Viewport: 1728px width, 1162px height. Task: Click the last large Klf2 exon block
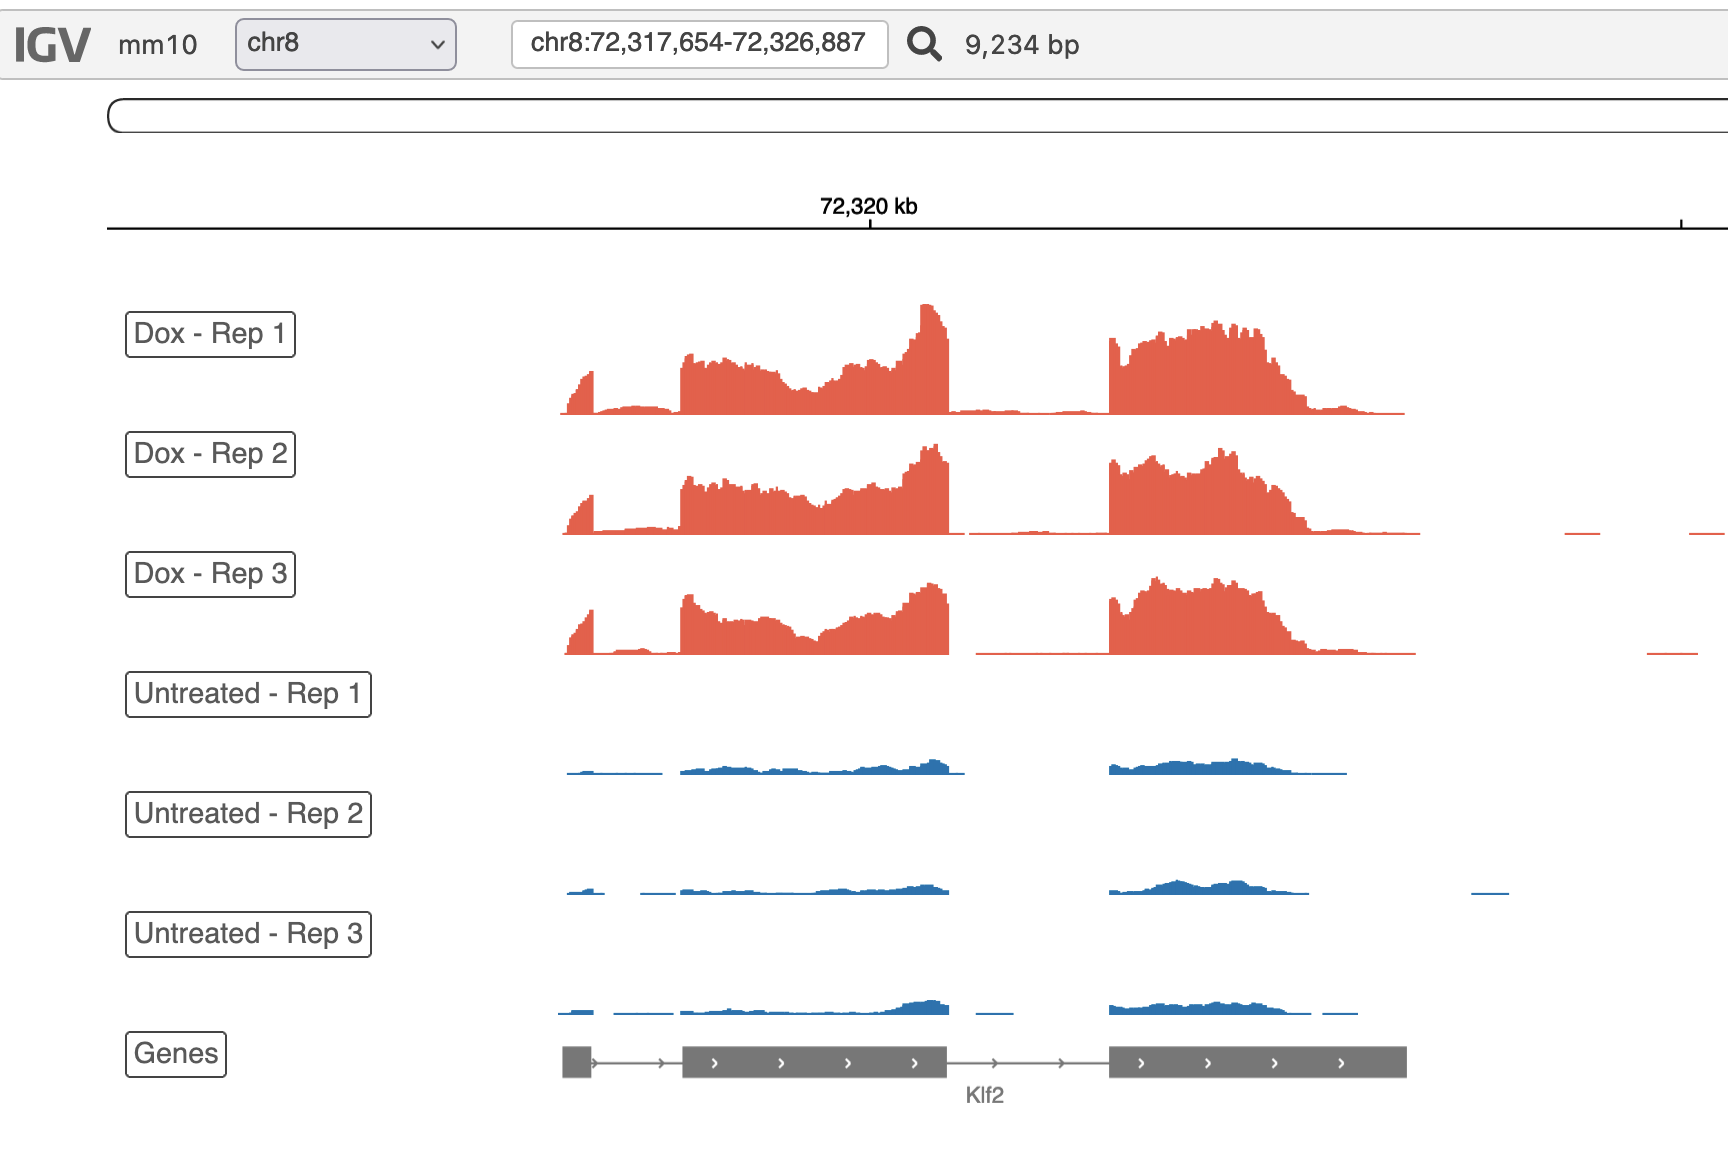click(1257, 1062)
